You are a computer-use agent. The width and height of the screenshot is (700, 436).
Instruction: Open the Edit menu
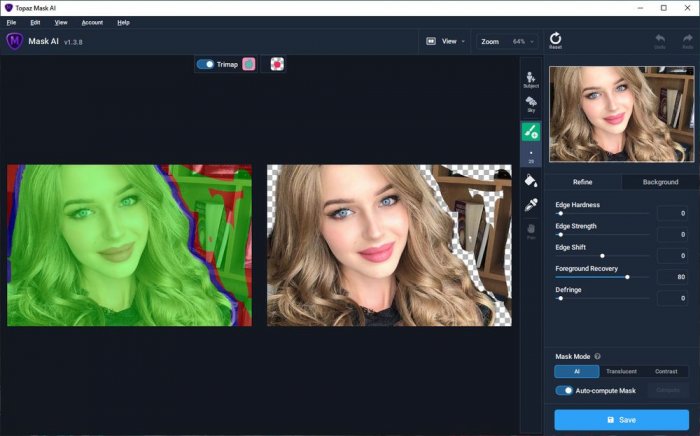(x=37, y=21)
